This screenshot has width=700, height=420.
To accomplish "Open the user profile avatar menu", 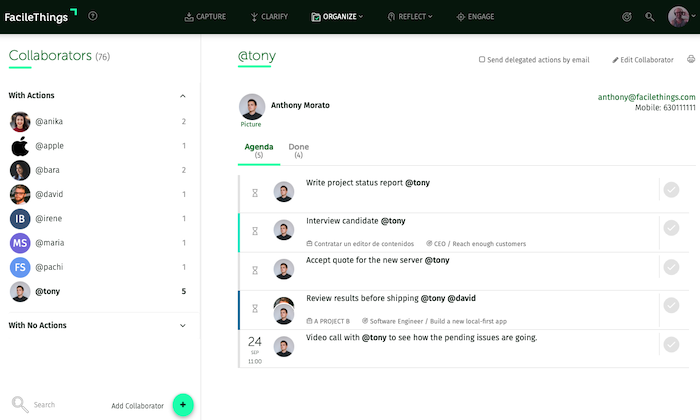I will (679, 17).
